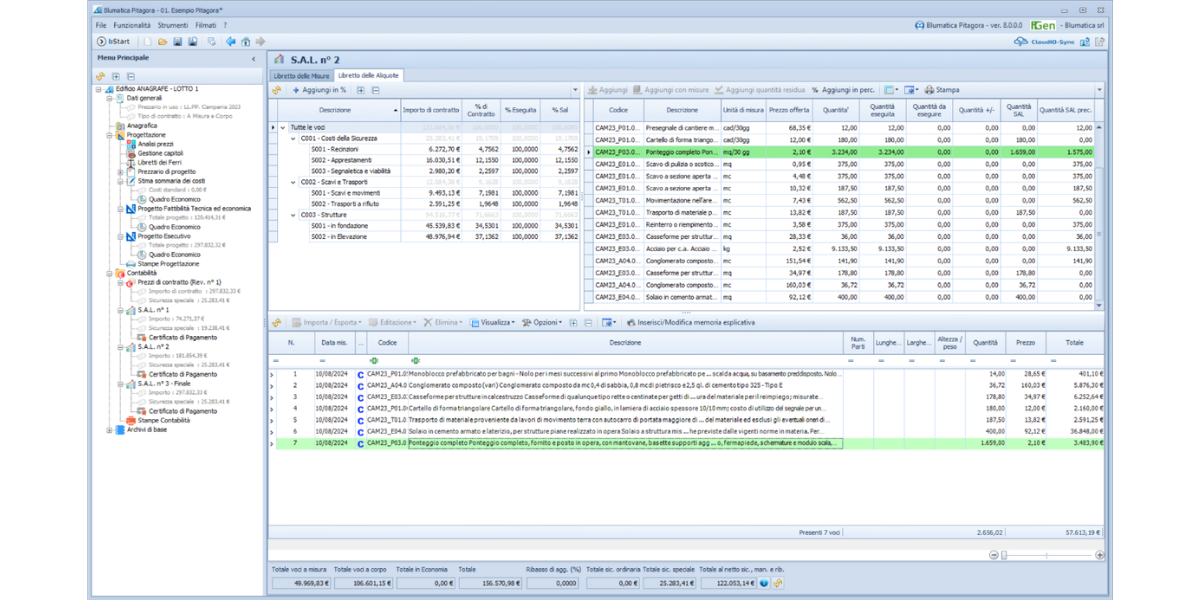Click the save floppy disk icon
This screenshot has width=1200, height=600.
click(178, 42)
